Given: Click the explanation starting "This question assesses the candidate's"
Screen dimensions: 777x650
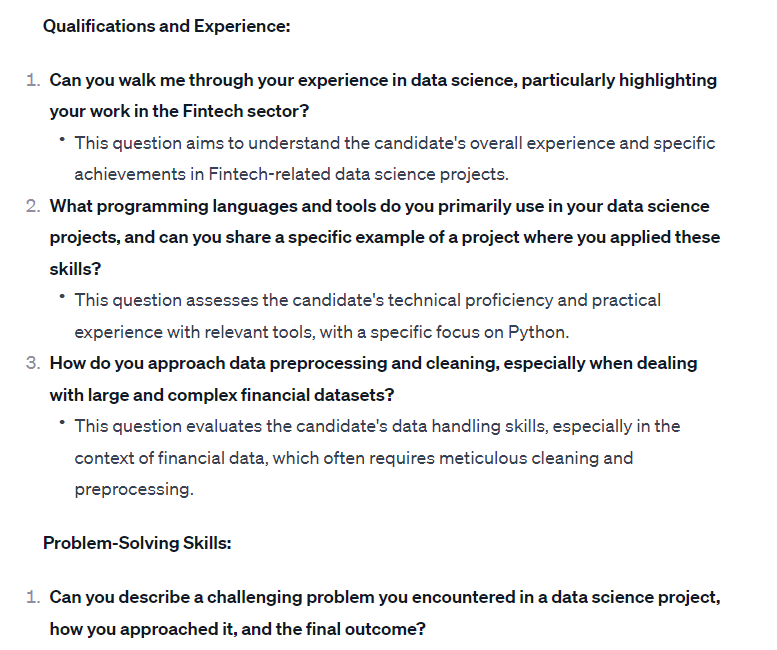Looking at the screenshot, I should click(x=367, y=300).
